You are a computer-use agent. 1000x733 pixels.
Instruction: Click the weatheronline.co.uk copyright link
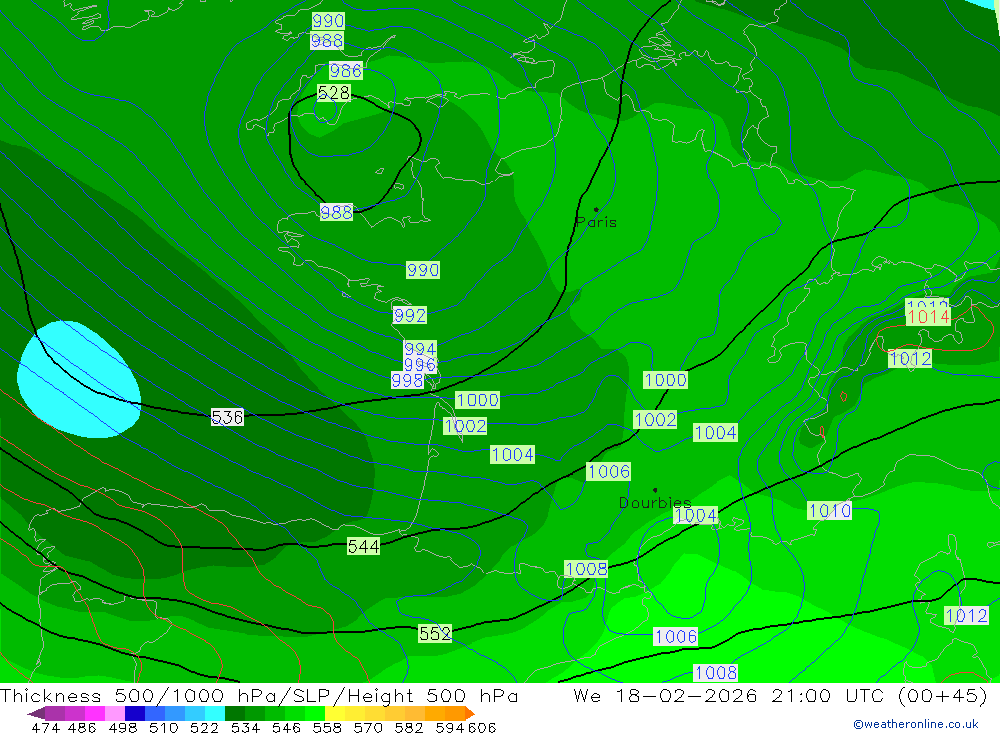[916, 724]
